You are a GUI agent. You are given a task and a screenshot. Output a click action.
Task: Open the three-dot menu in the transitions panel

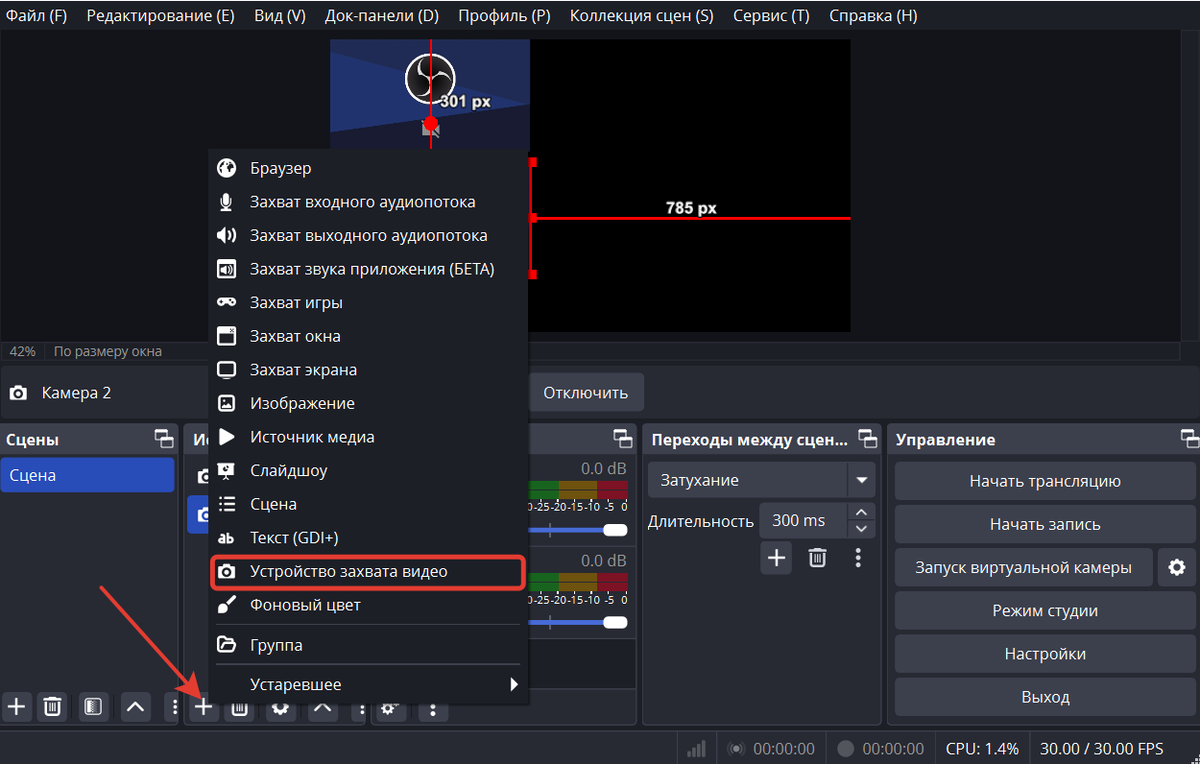pyautogui.click(x=858, y=558)
